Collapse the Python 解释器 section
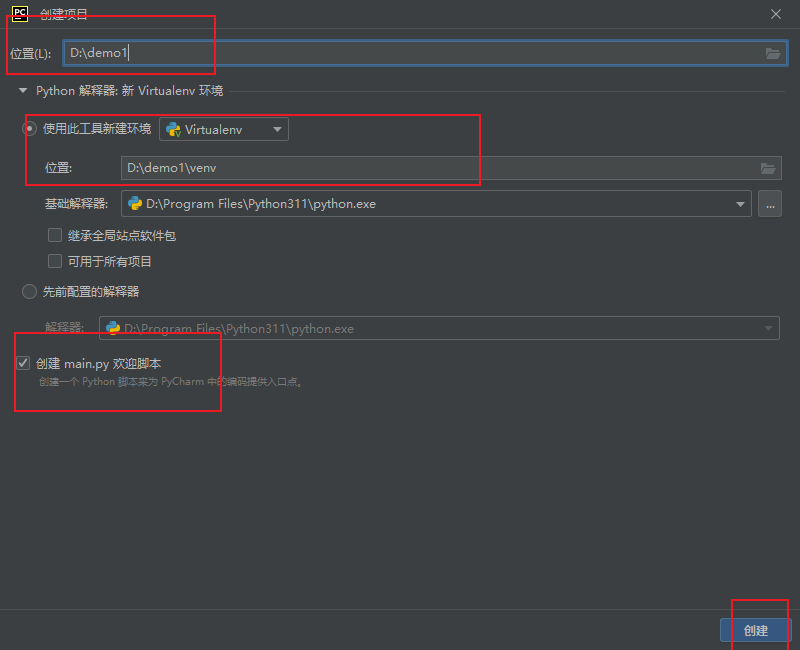 click(x=23, y=91)
